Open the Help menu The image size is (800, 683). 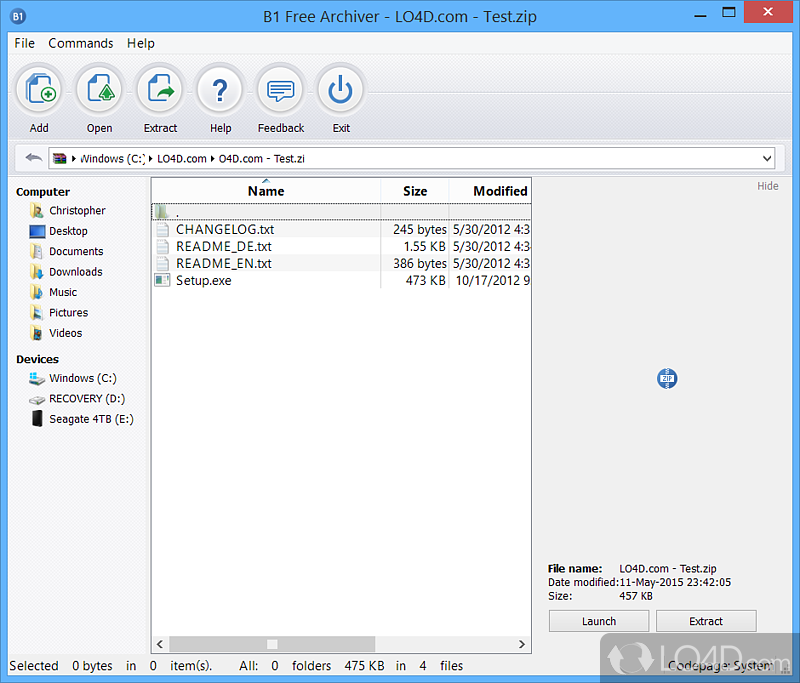click(141, 43)
